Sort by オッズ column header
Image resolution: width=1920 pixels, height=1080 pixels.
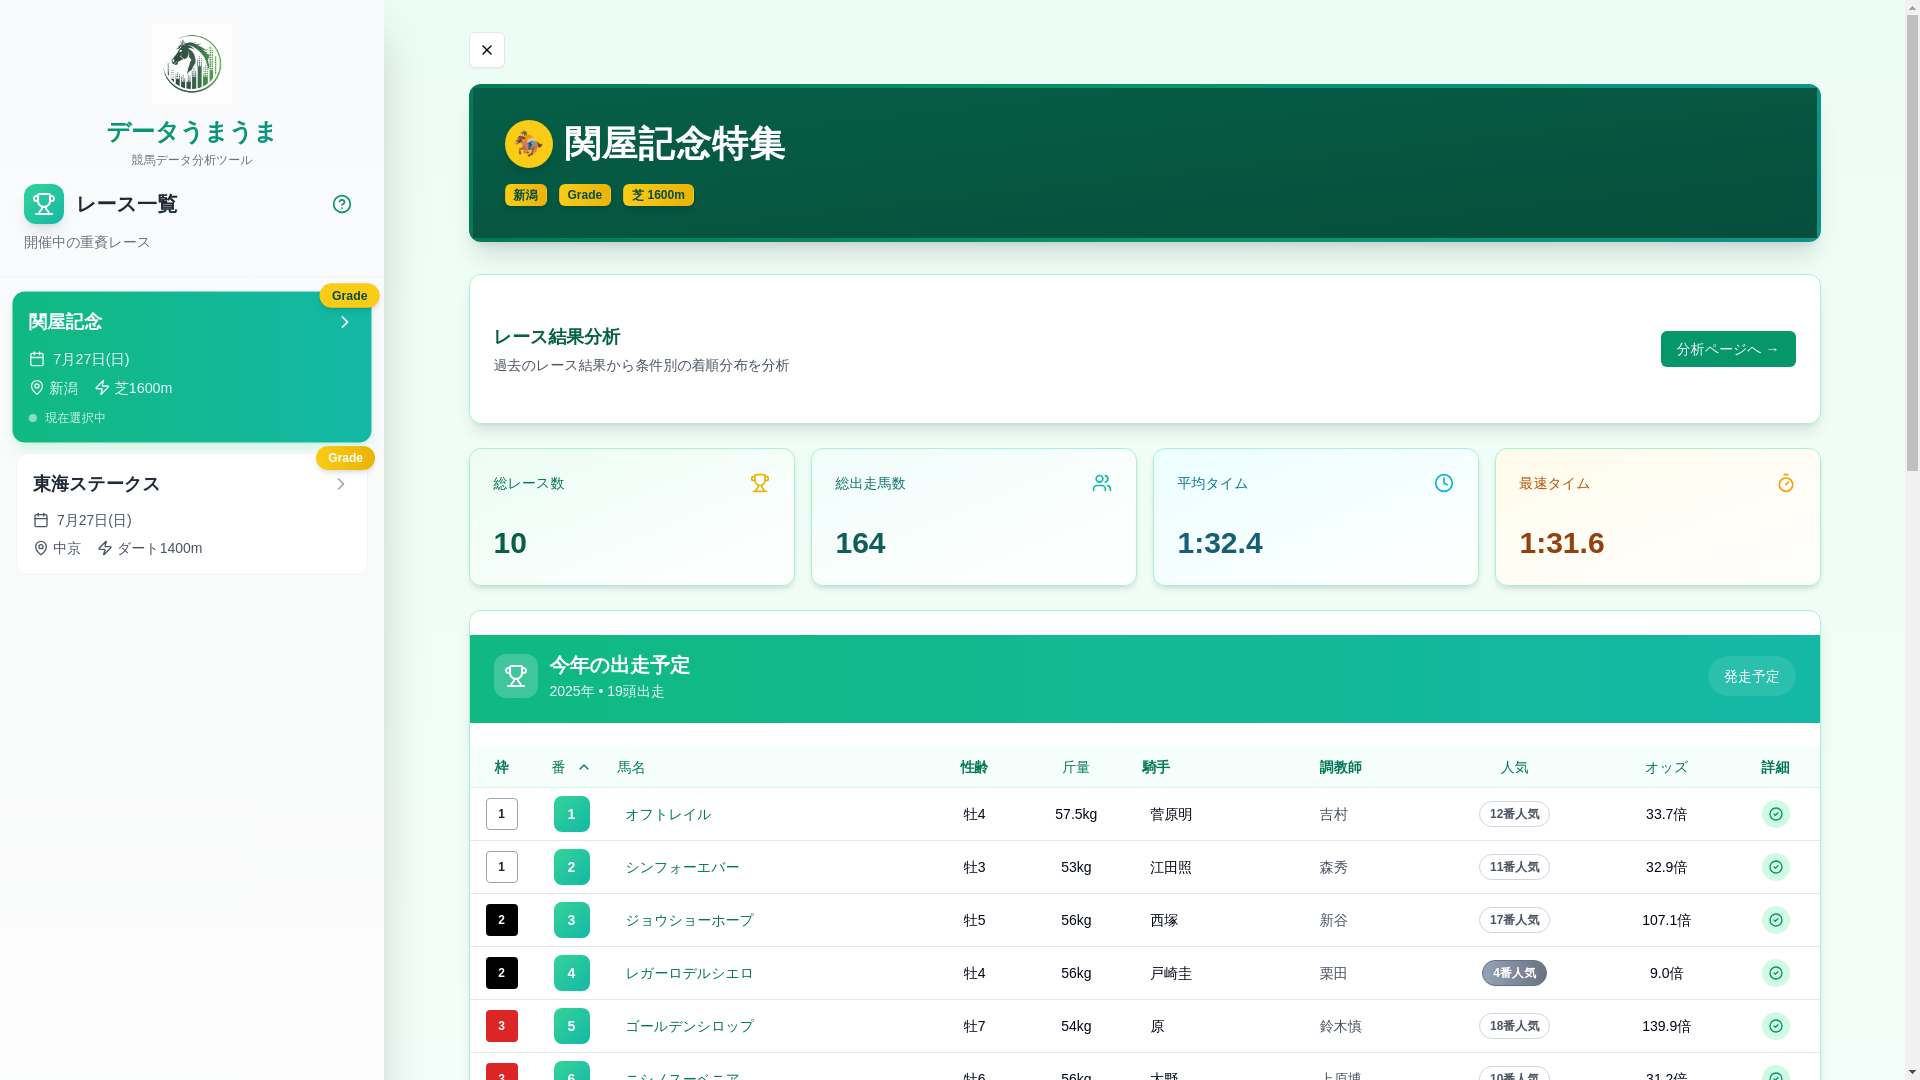point(1666,767)
